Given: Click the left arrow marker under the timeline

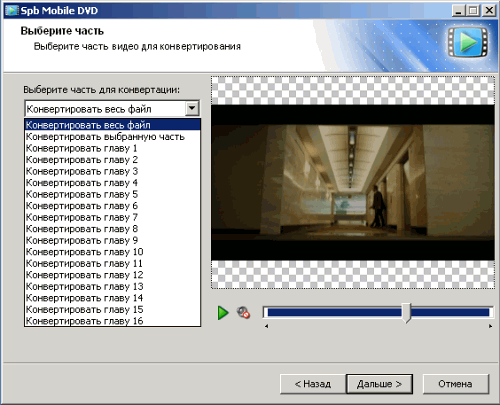Looking at the screenshot, I should [266, 326].
